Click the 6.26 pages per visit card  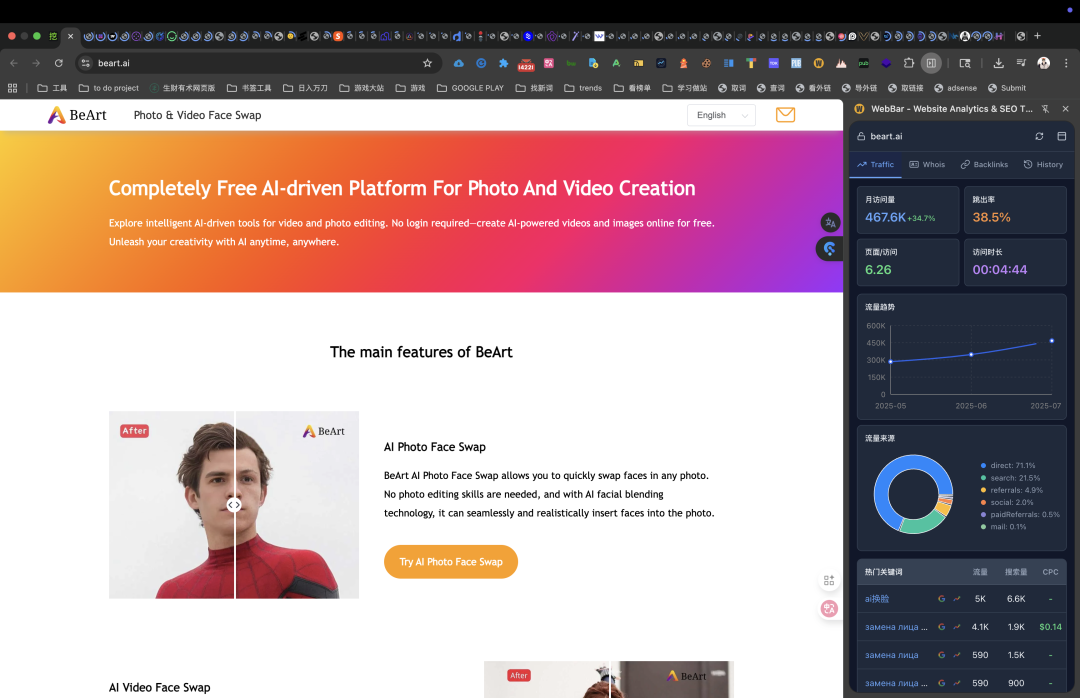(x=908, y=262)
